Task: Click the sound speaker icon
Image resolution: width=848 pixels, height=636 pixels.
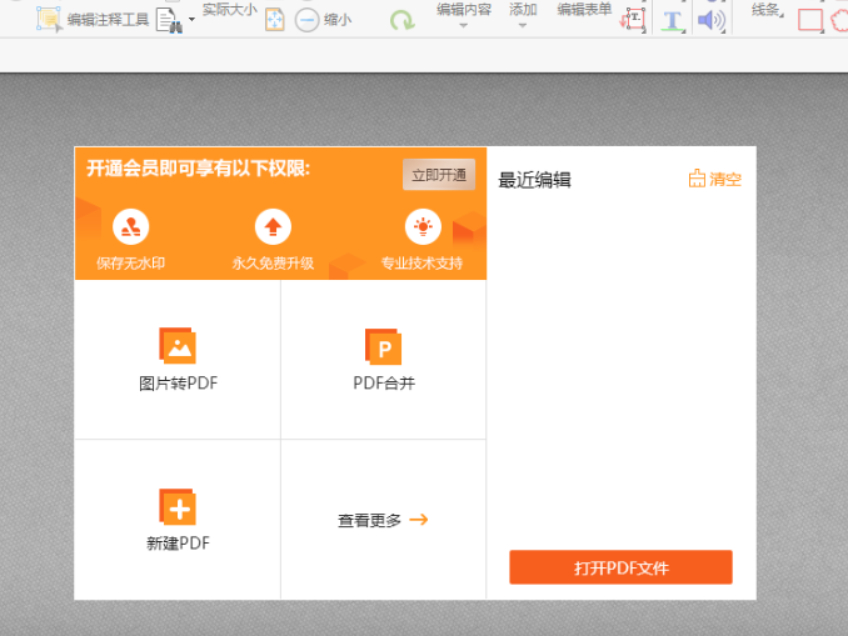Action: point(711,21)
